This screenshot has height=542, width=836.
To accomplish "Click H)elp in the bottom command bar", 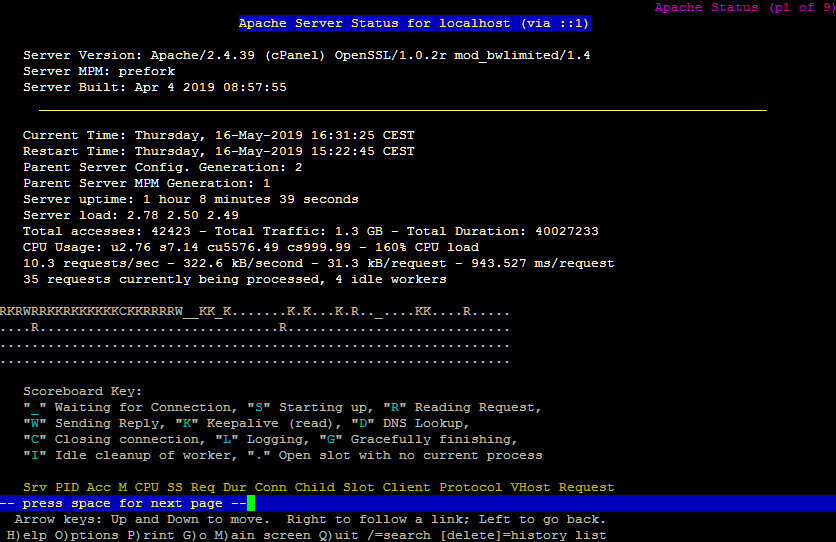I will (26, 535).
